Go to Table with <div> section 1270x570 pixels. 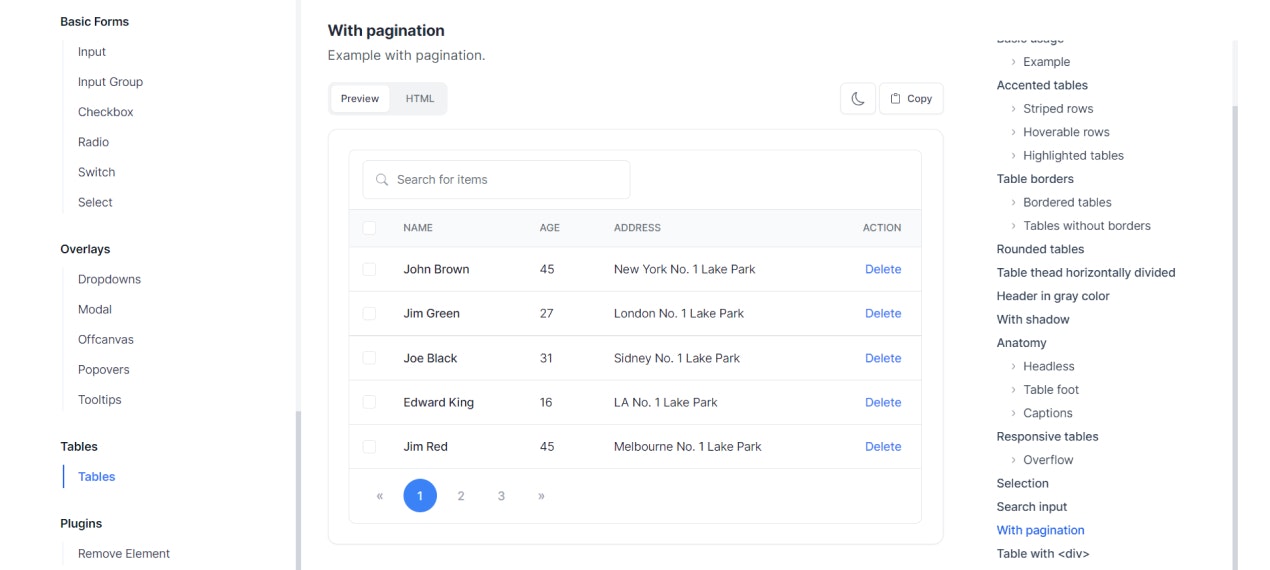tap(1043, 554)
